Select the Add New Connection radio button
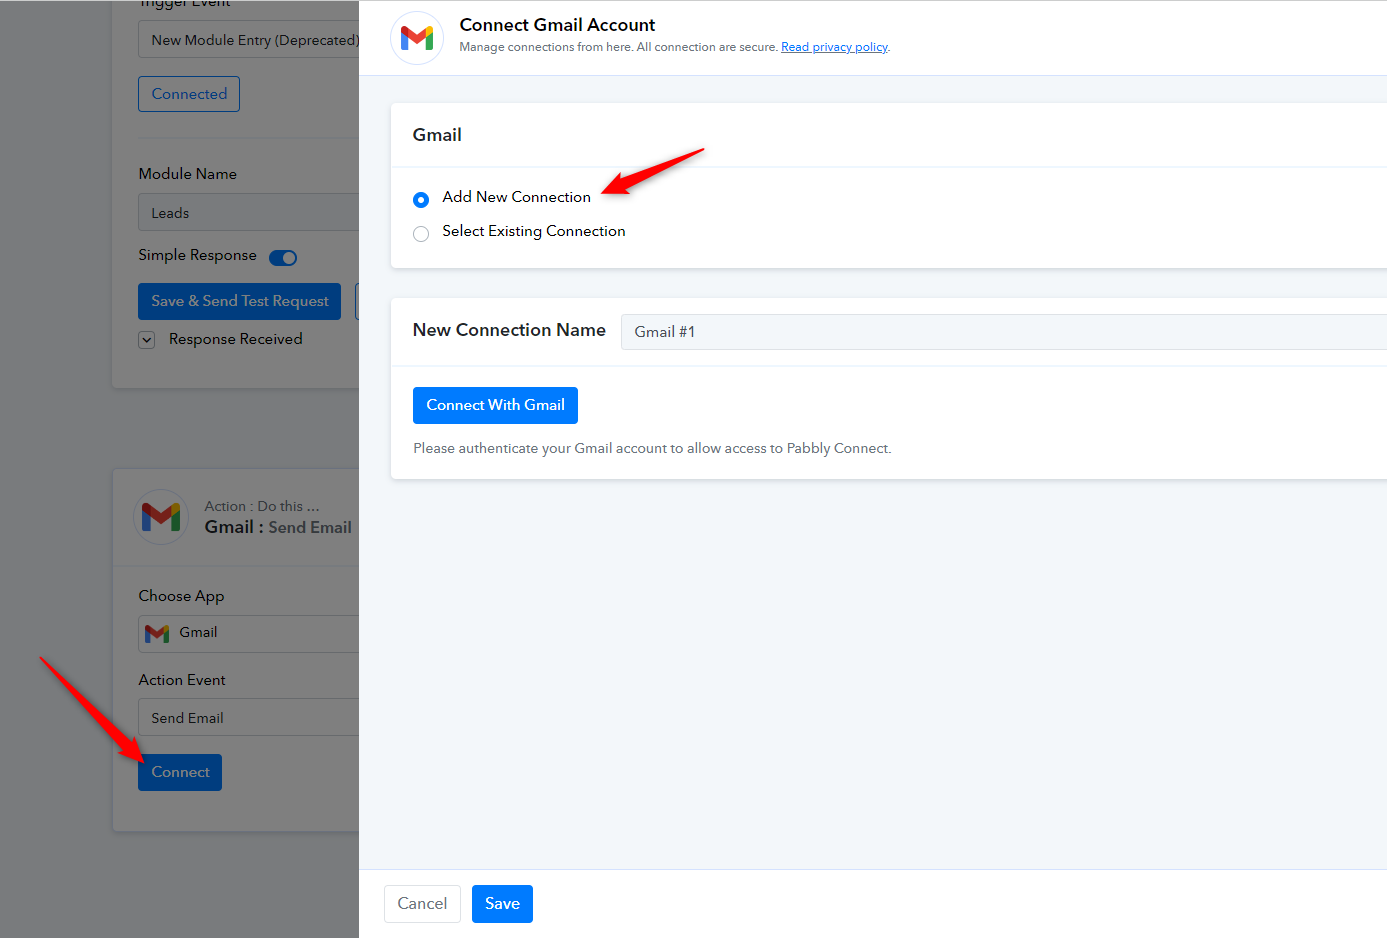Screen dimensions: 1387x938 click(x=421, y=199)
